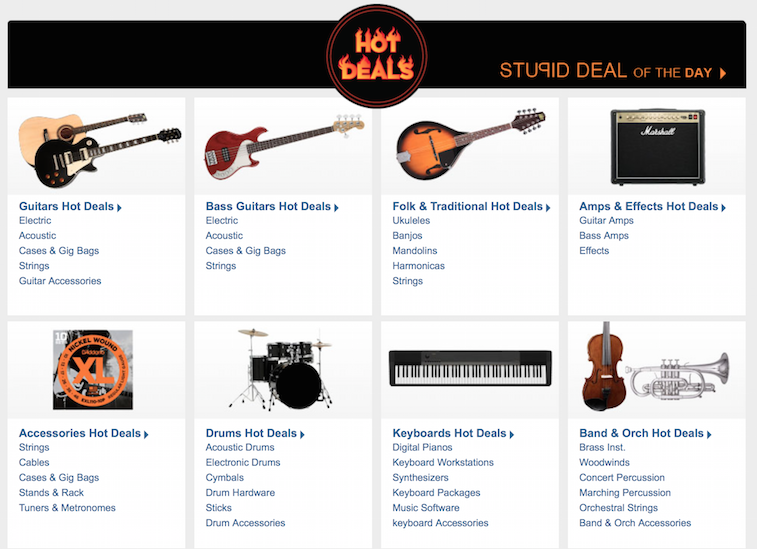Screen dimensions: 757x549
Task: Open the Guitars Hot Deals heading
Action: tap(66, 207)
